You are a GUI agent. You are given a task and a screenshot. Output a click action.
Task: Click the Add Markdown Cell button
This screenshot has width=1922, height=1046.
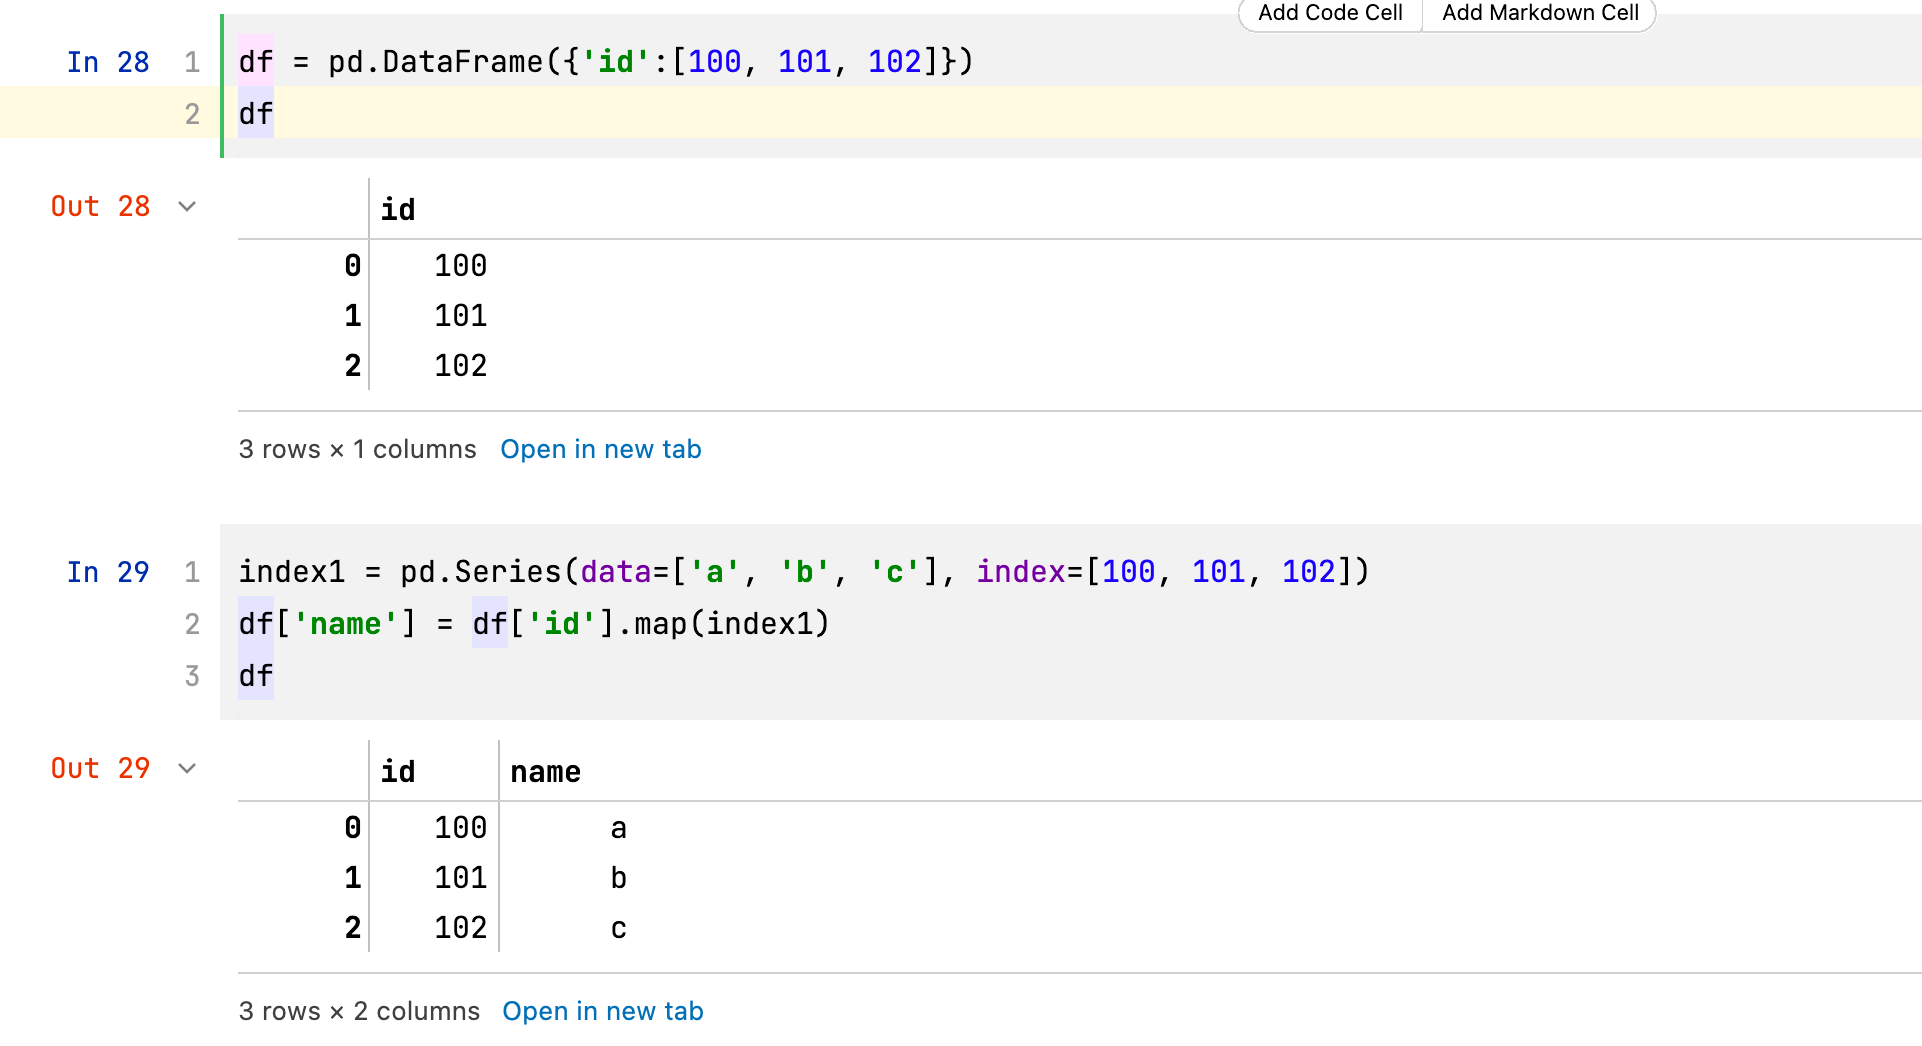coord(1539,13)
